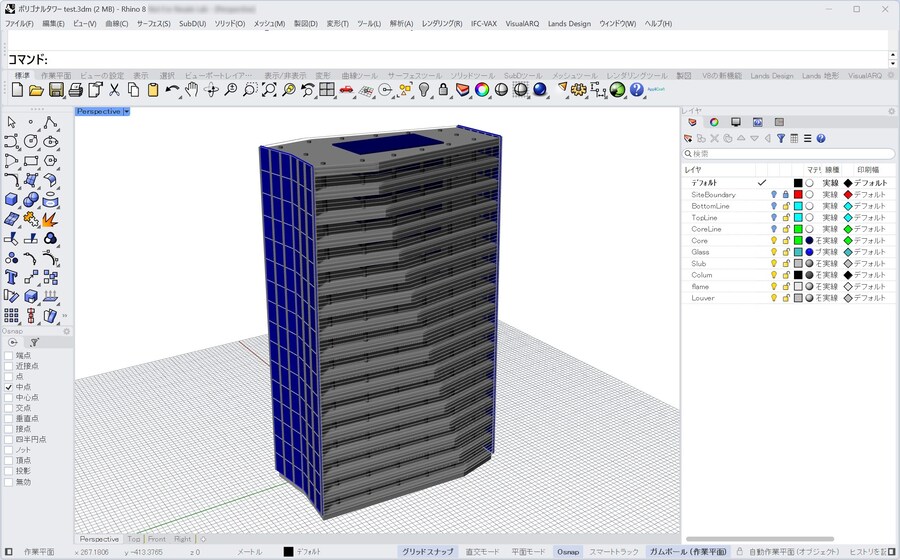900x560 pixels.
Task: Click the Options gear icon in toolbar
Action: [x=578, y=90]
